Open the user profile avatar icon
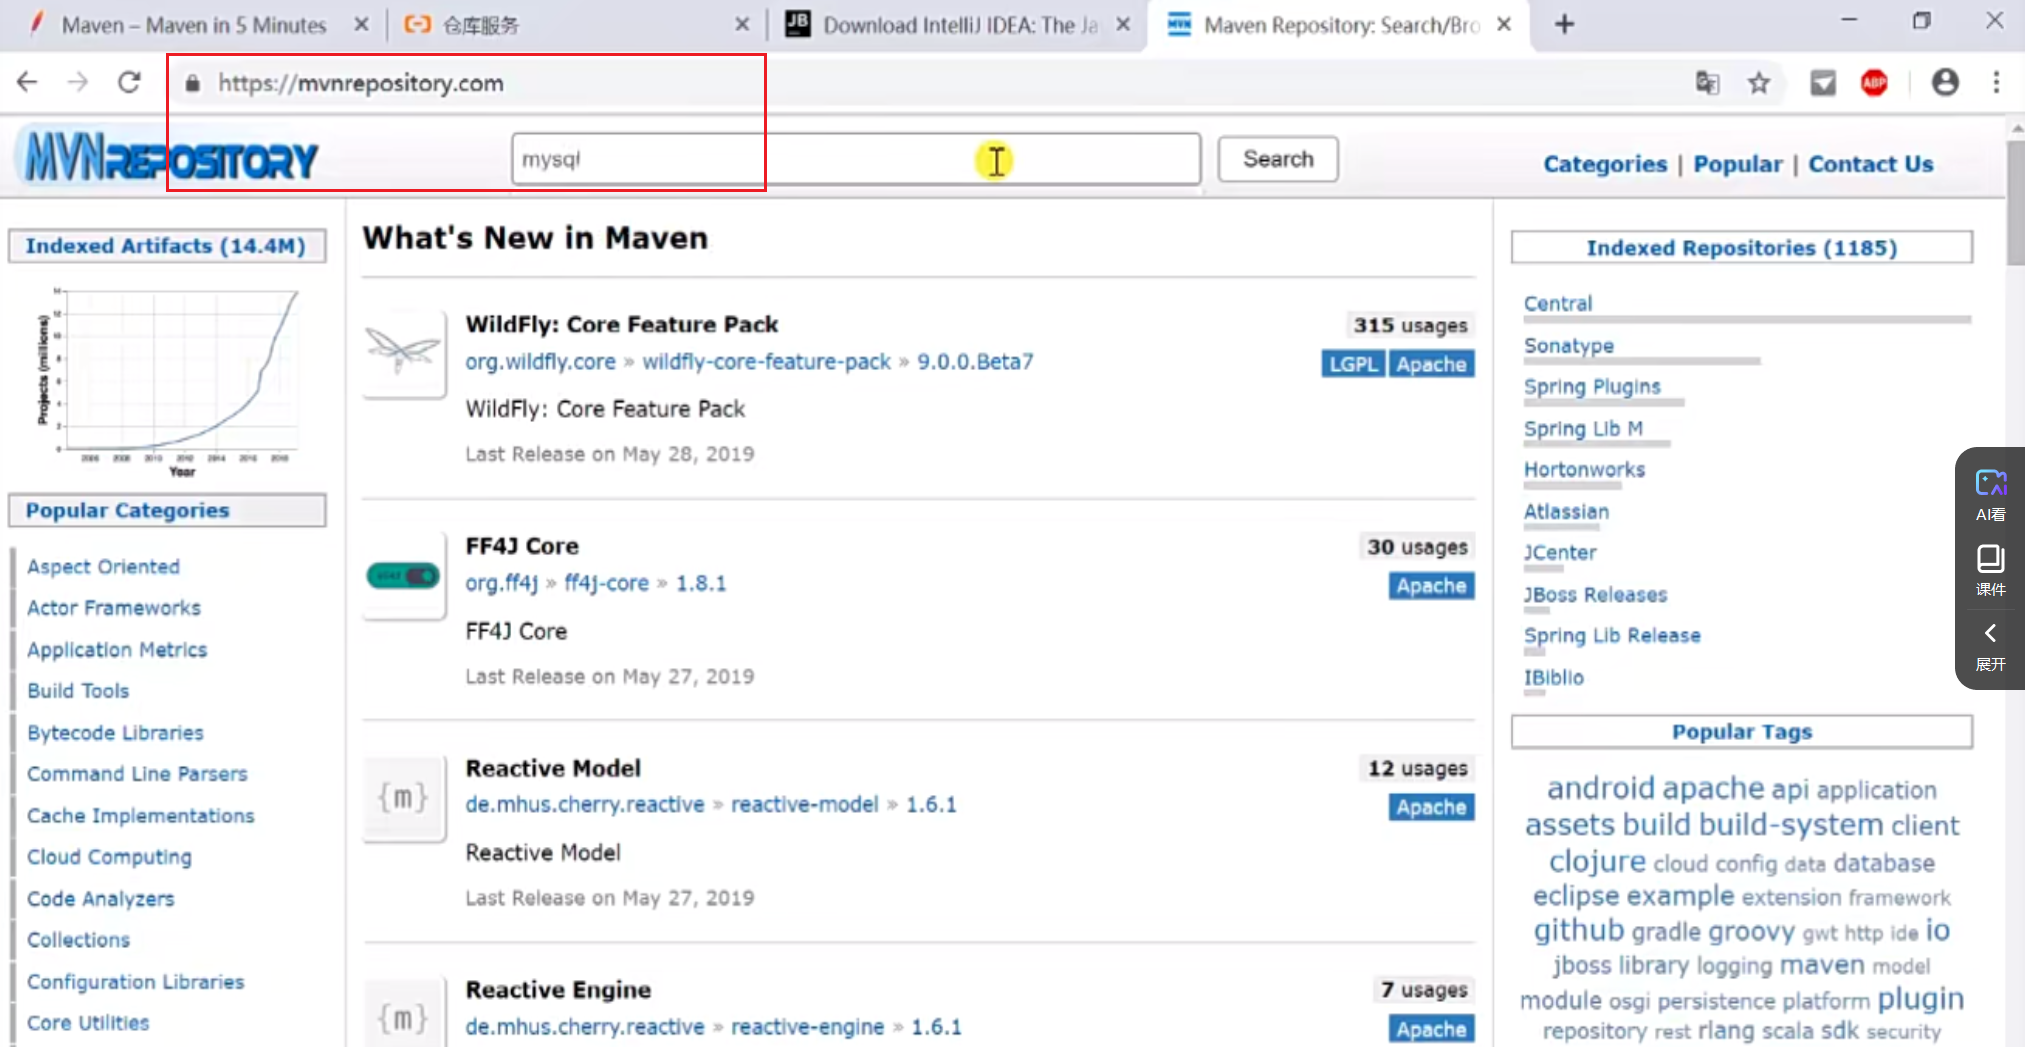Viewport: 2025px width, 1047px height. 1945,82
